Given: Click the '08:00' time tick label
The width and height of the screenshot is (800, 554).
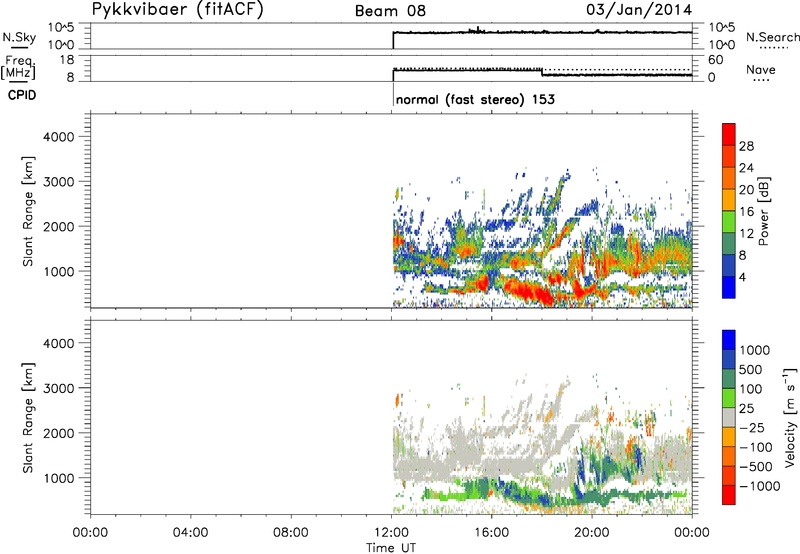Looking at the screenshot, I should (291, 533).
